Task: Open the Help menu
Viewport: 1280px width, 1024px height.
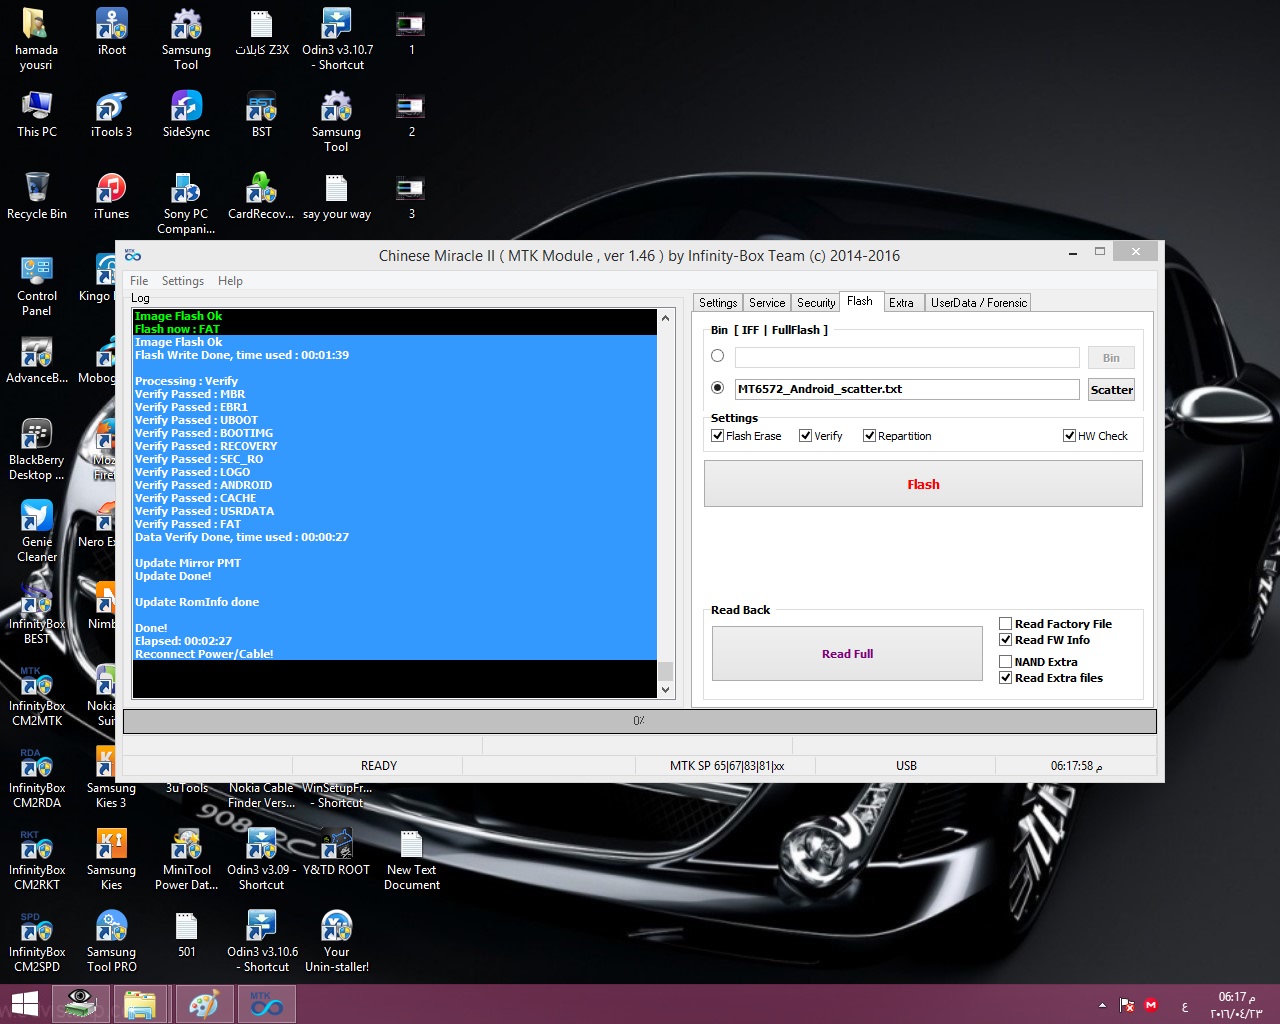Action: tap(230, 281)
